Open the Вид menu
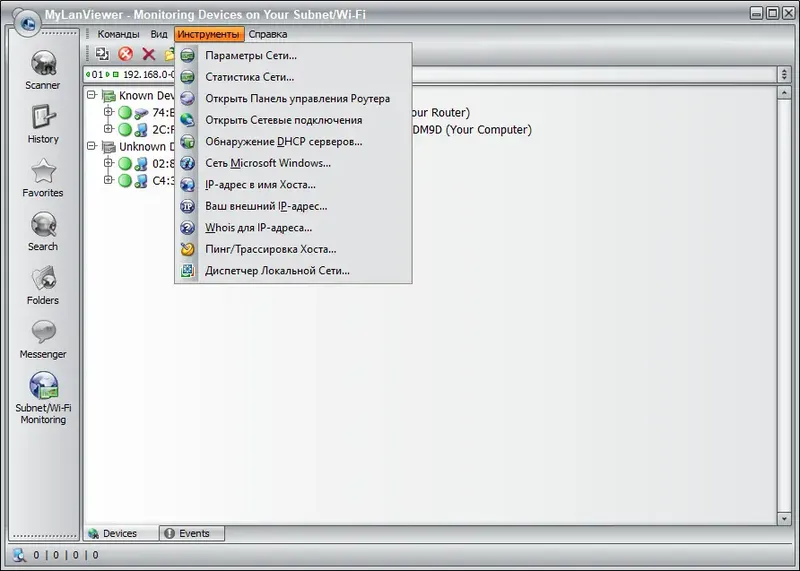Viewport: 800px width, 571px height. [159, 34]
